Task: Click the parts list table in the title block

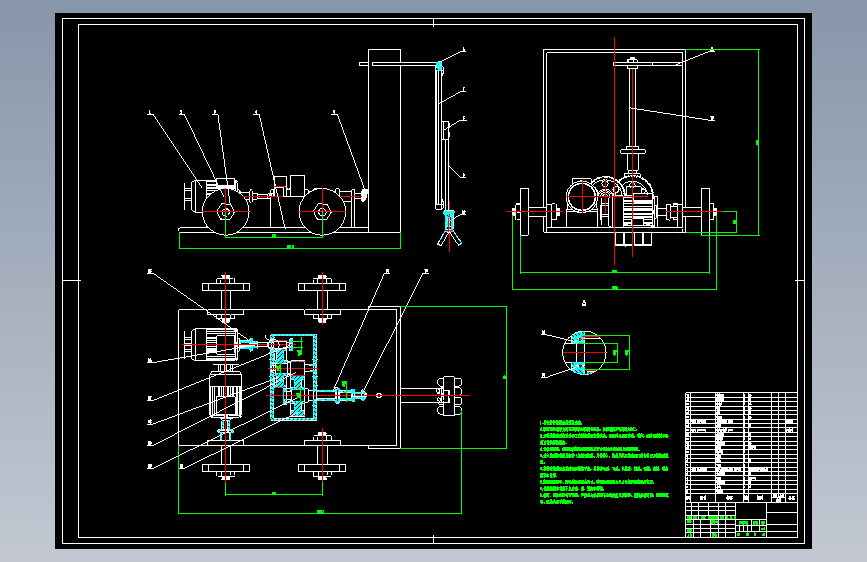Action: 741,447
